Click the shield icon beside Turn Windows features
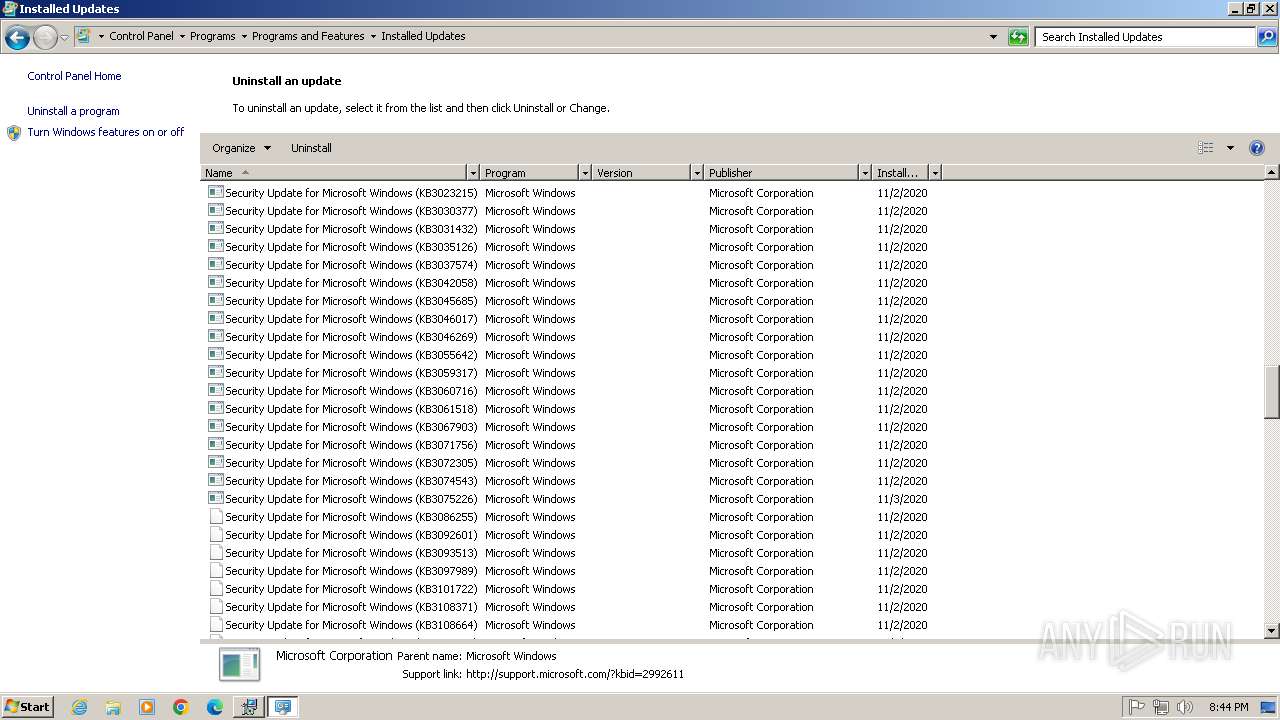 tap(14, 133)
